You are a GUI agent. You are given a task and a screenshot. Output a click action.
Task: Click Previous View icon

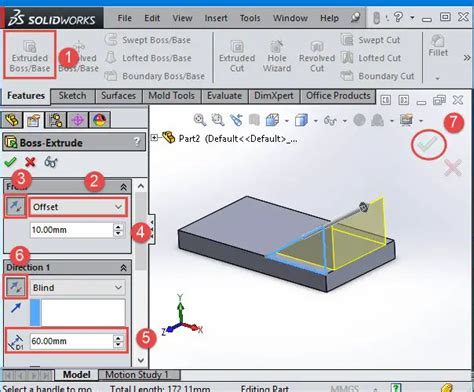coord(236,120)
